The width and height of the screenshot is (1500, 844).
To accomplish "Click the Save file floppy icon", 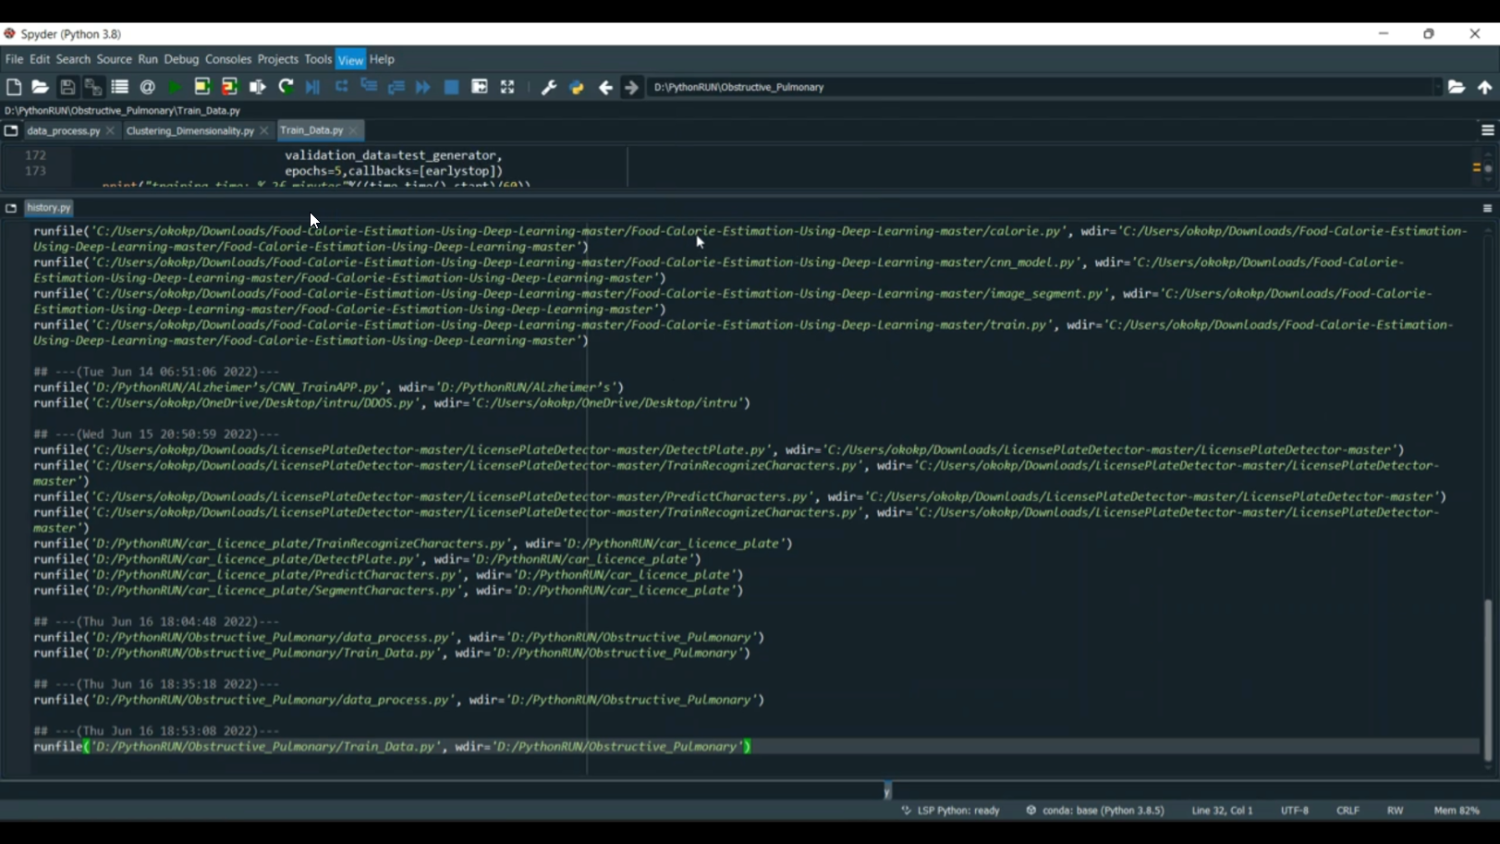I will [x=67, y=87].
